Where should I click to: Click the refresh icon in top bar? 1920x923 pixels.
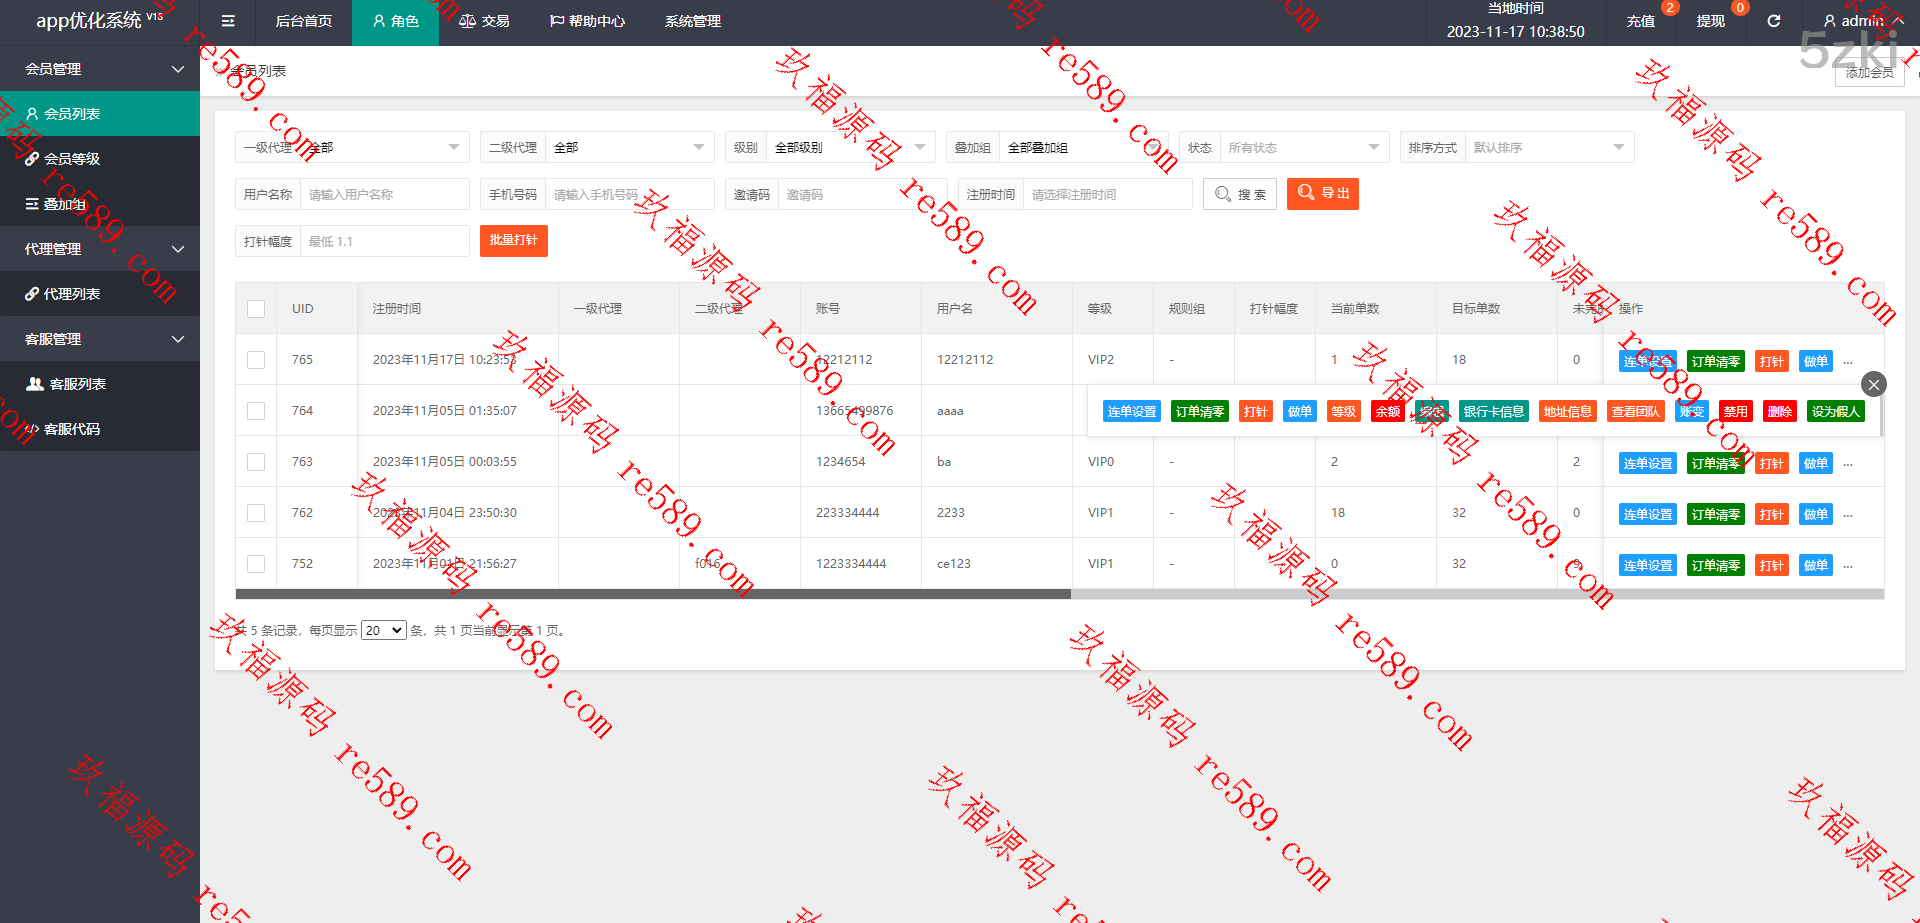1773,21
